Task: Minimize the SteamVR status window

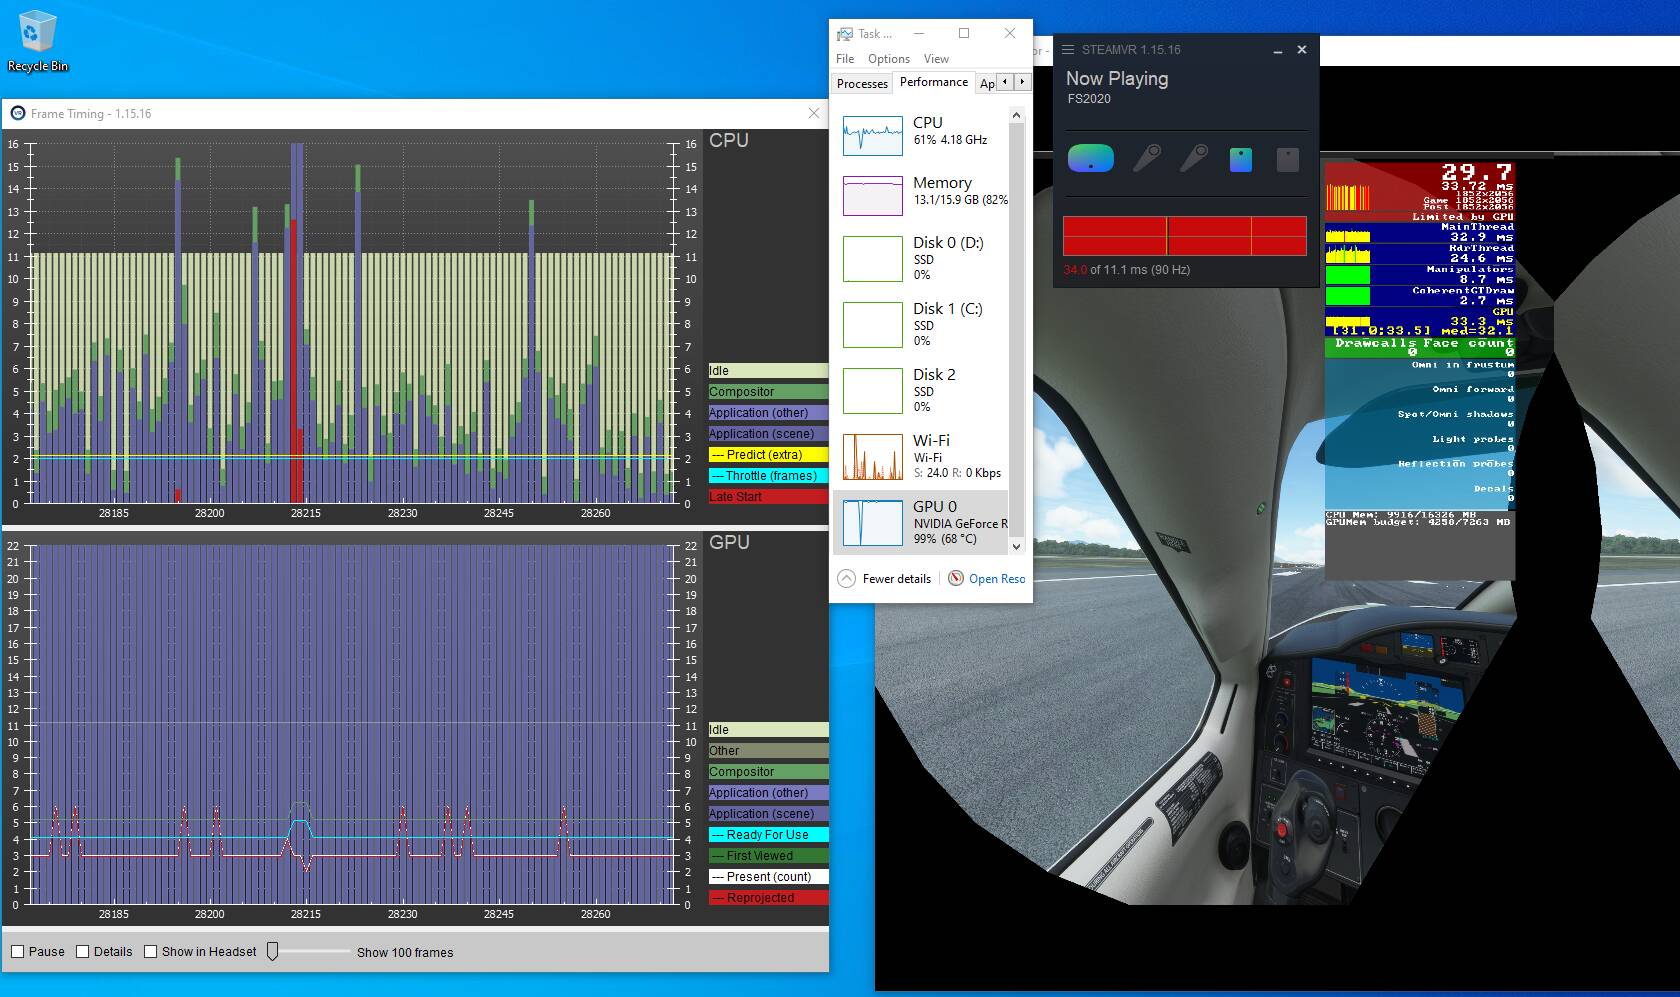Action: pyautogui.click(x=1277, y=50)
